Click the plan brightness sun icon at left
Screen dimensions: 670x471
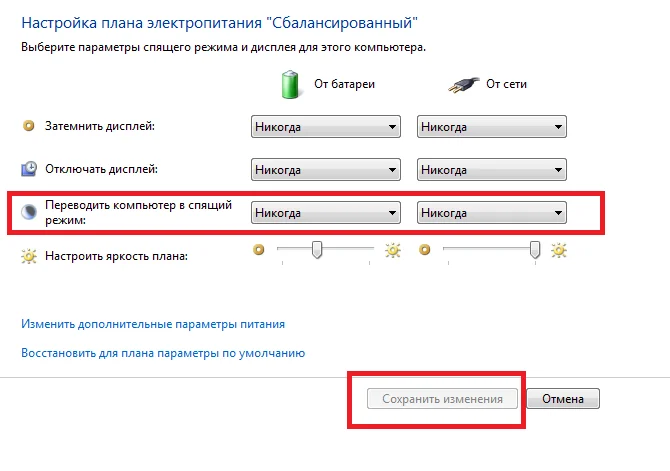coord(28,256)
